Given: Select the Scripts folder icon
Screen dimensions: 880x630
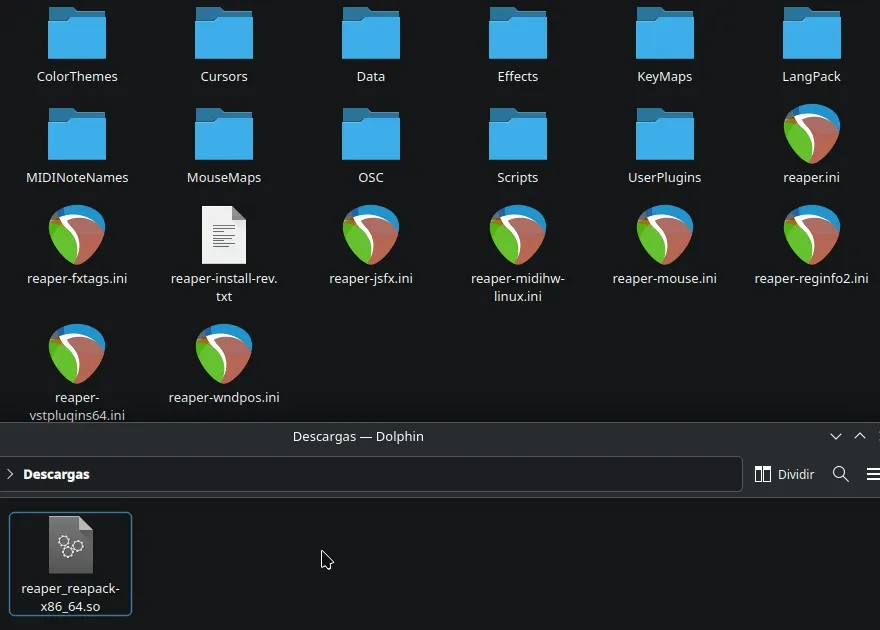Looking at the screenshot, I should [x=518, y=134].
